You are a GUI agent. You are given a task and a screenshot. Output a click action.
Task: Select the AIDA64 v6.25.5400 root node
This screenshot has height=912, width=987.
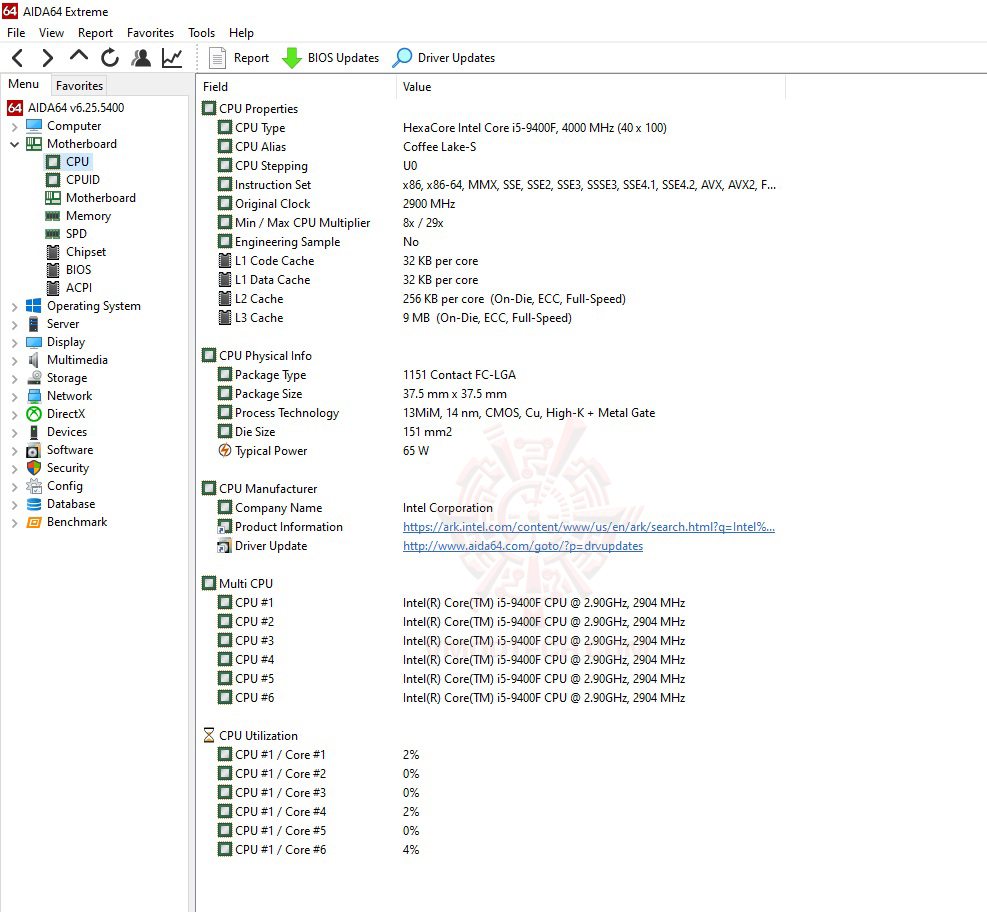[66, 108]
